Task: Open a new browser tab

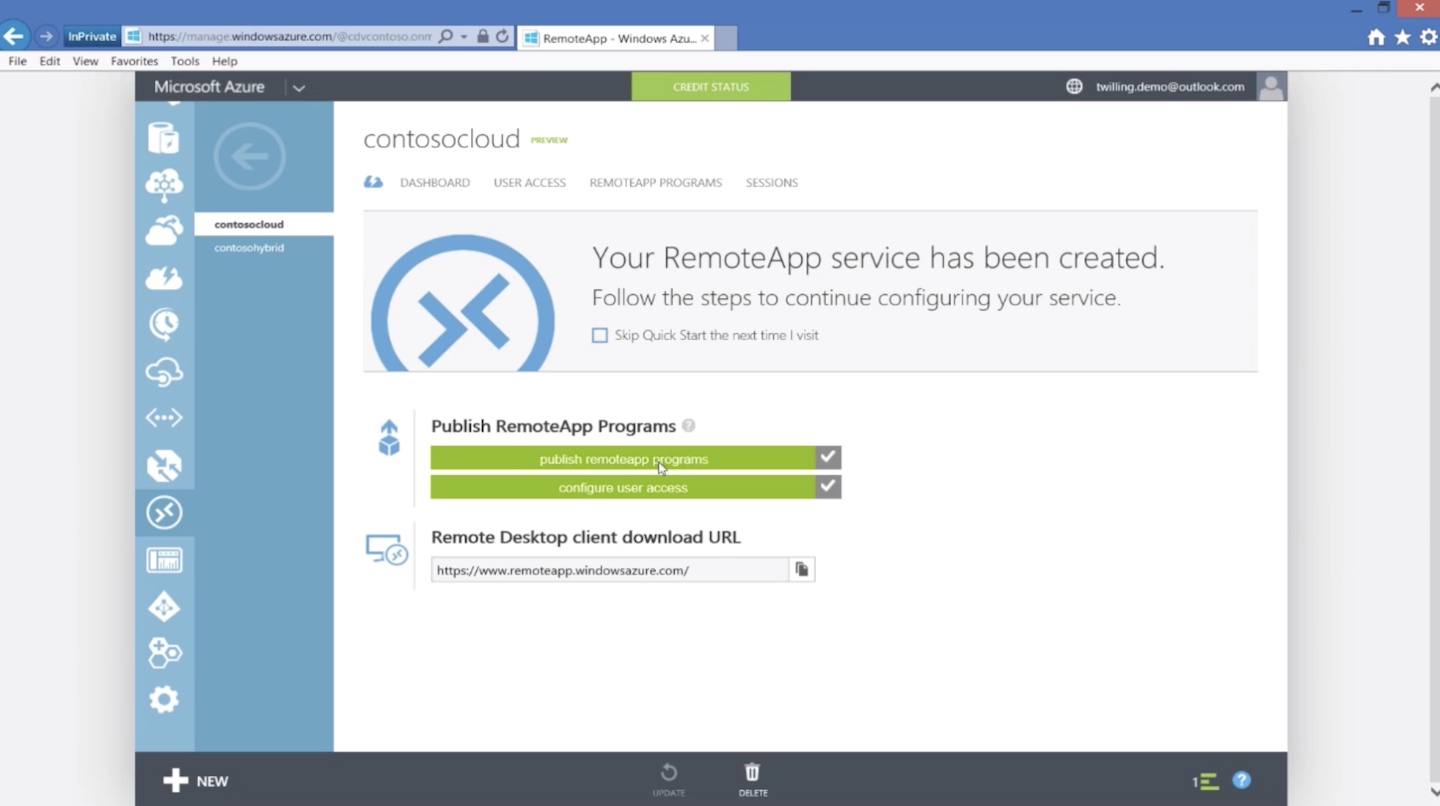Action: tap(727, 38)
